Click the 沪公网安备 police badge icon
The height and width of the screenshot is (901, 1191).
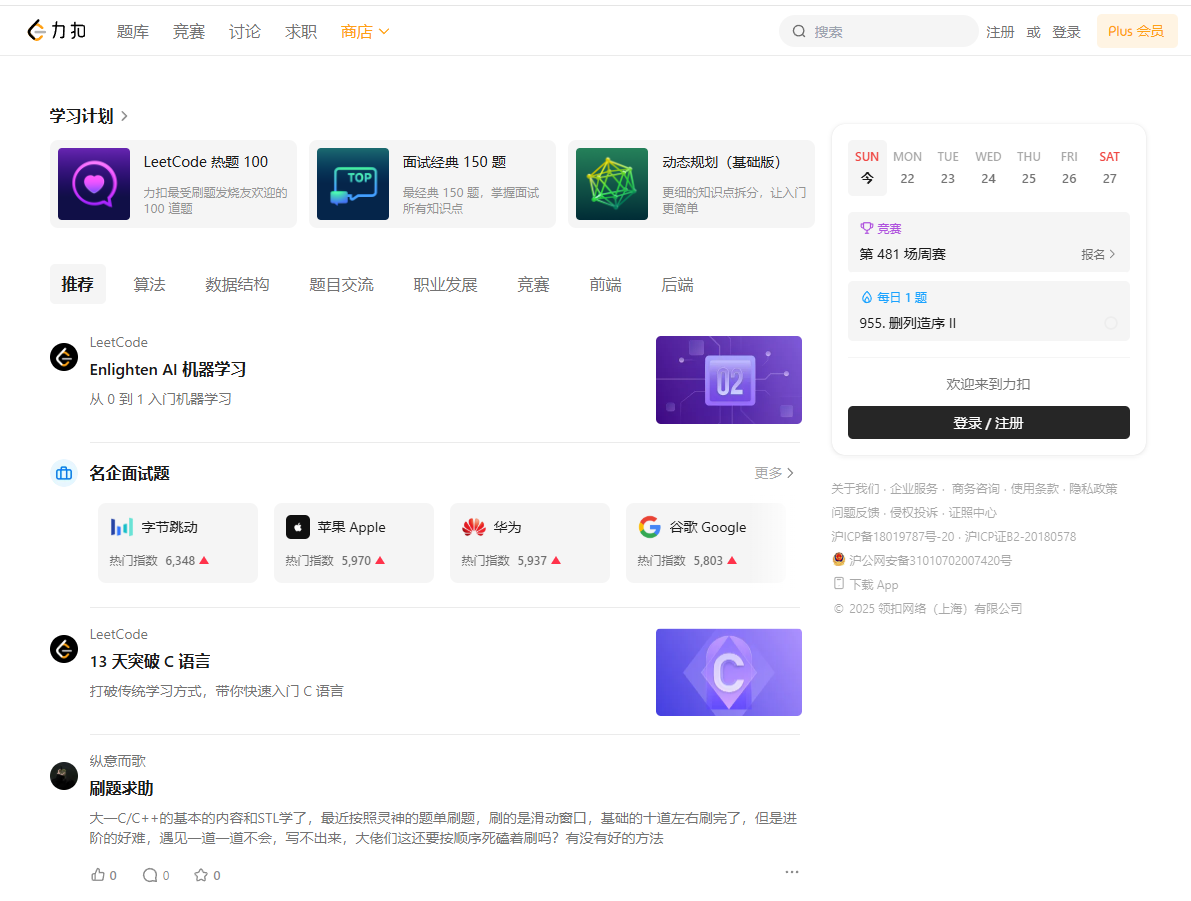click(839, 559)
